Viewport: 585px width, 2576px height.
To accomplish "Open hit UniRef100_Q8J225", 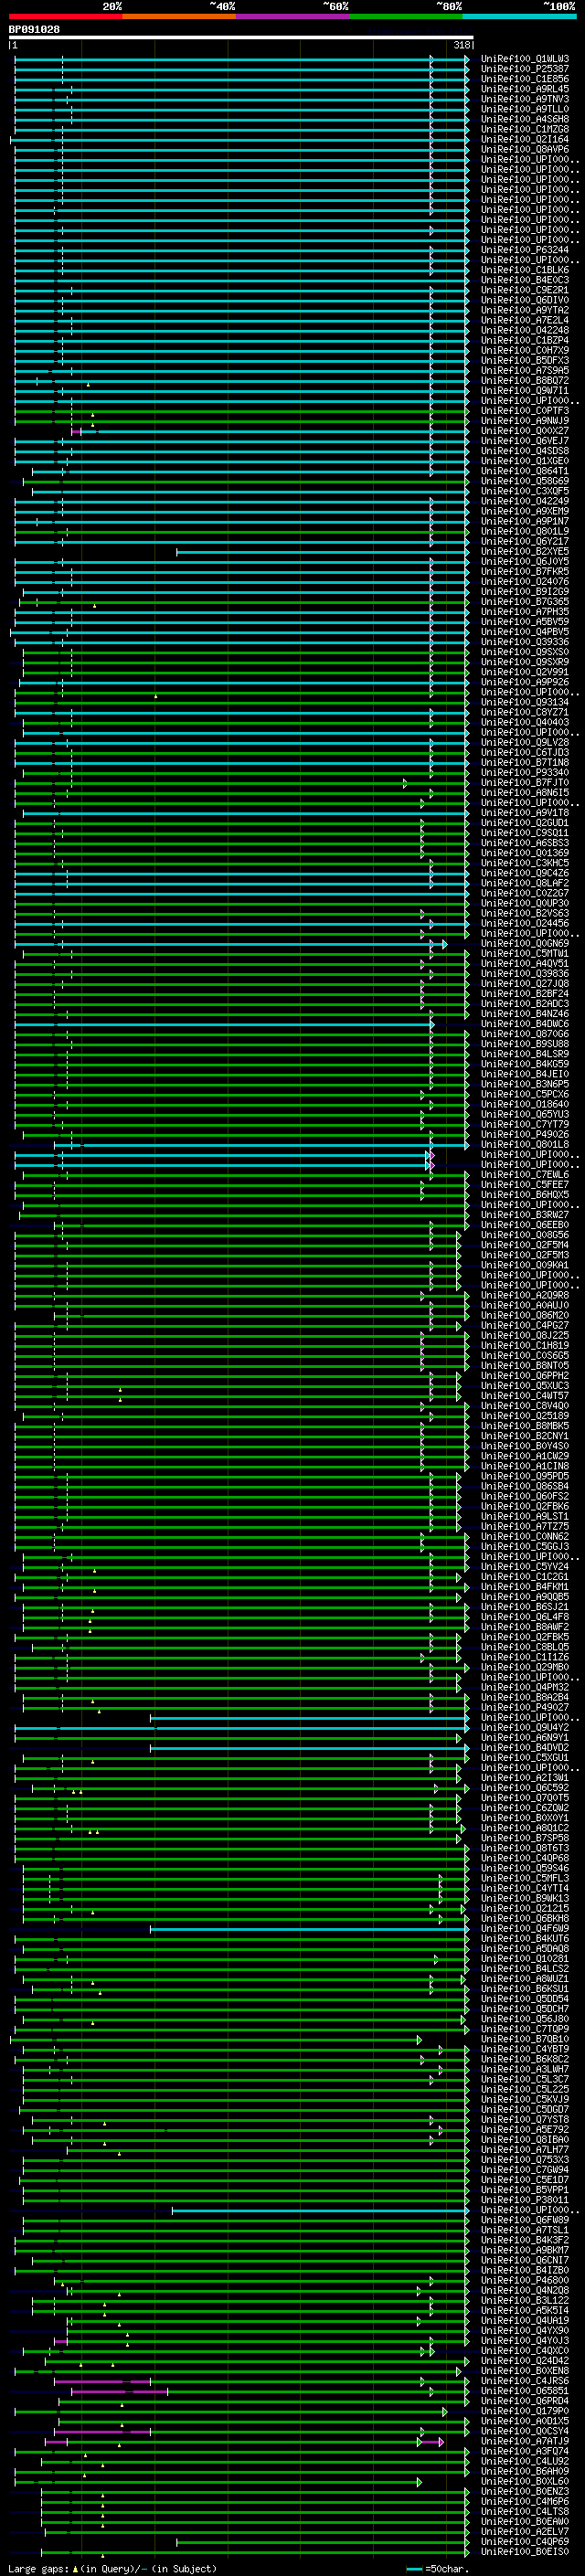I will (x=524, y=1335).
